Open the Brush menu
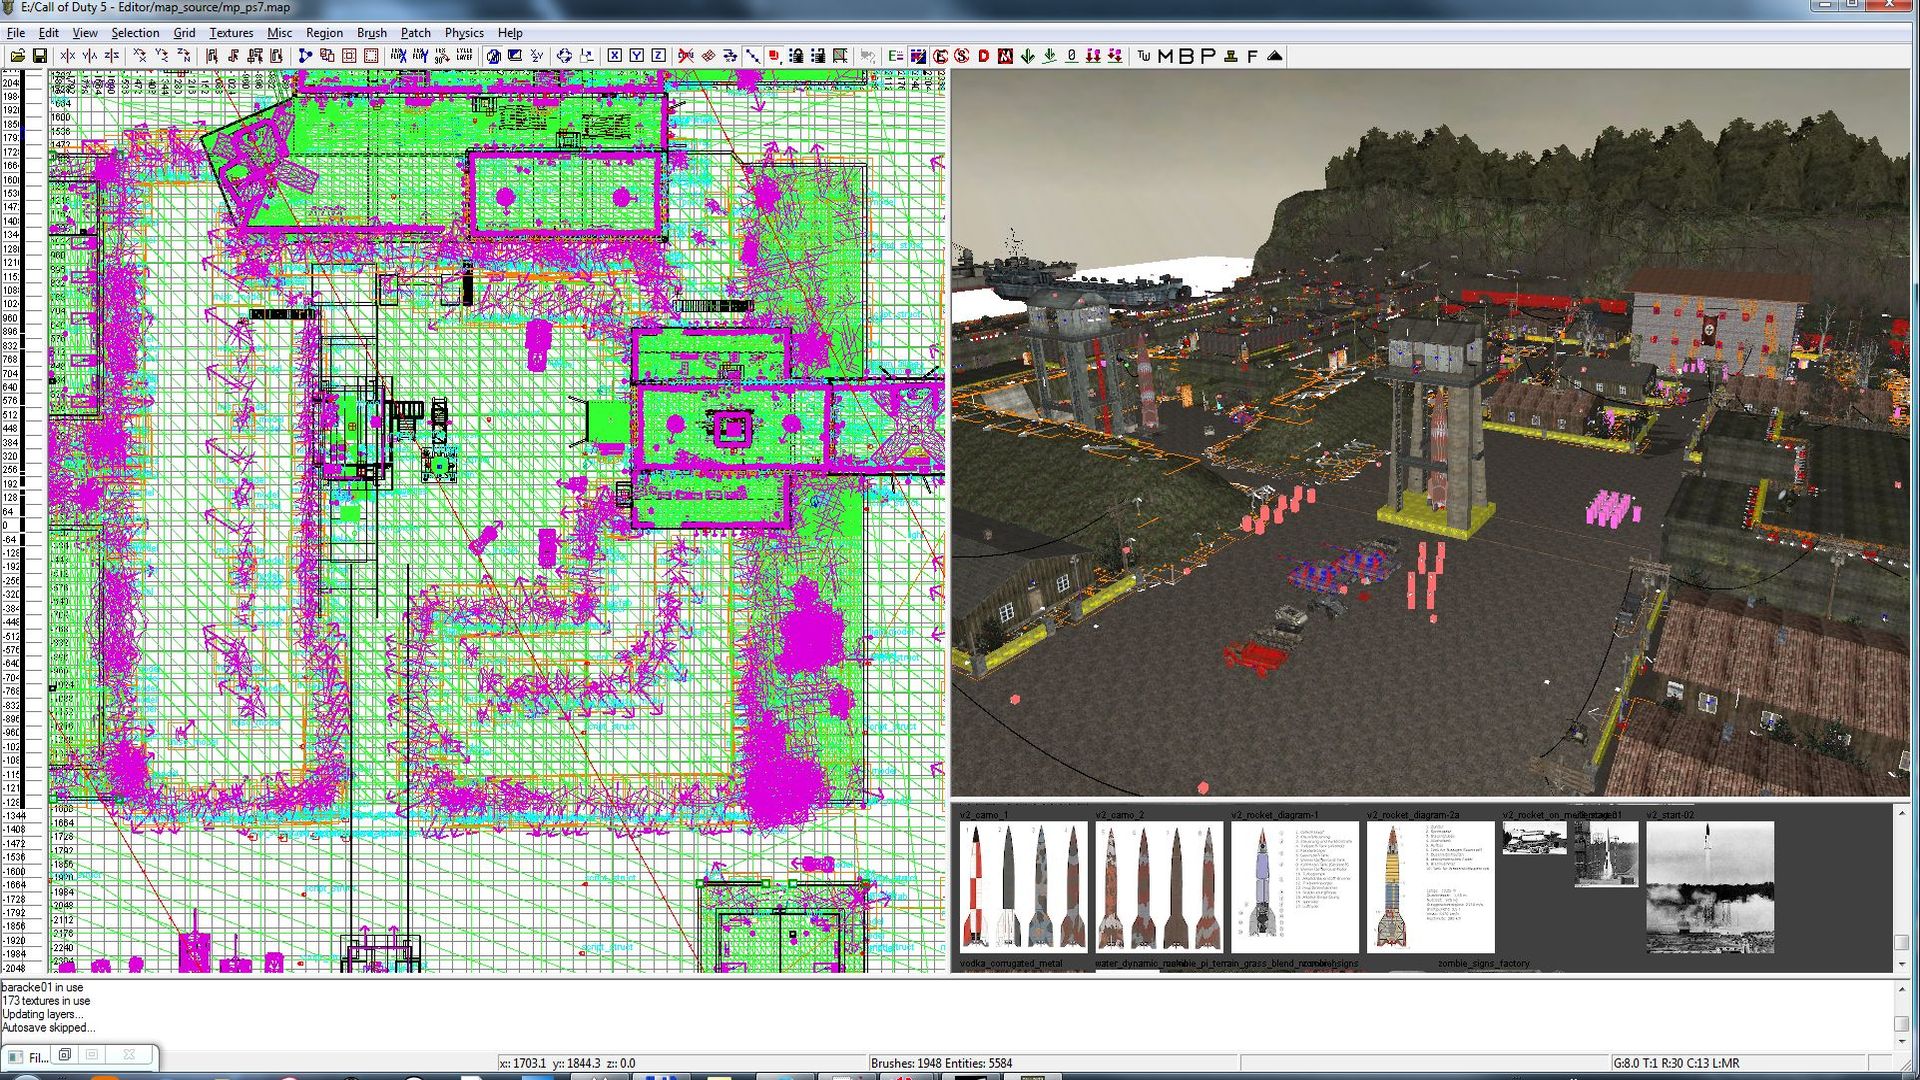The width and height of the screenshot is (1920, 1080). point(372,33)
